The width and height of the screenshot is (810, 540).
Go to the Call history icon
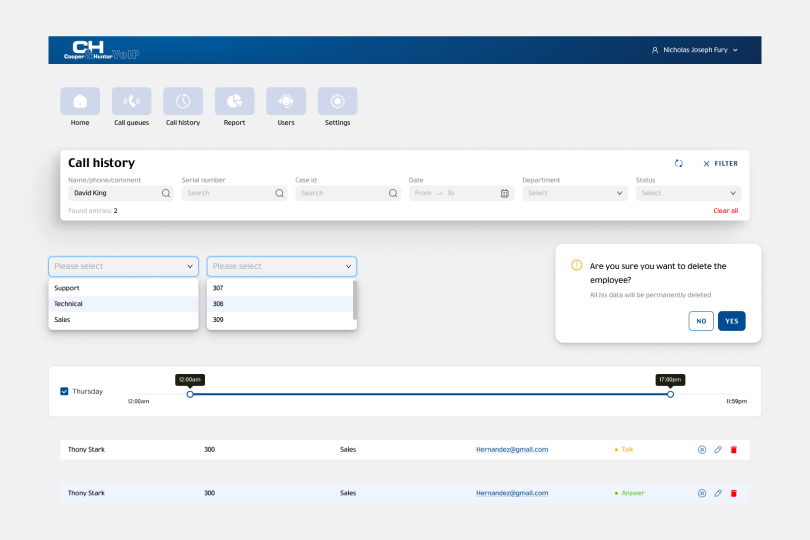coord(183,101)
